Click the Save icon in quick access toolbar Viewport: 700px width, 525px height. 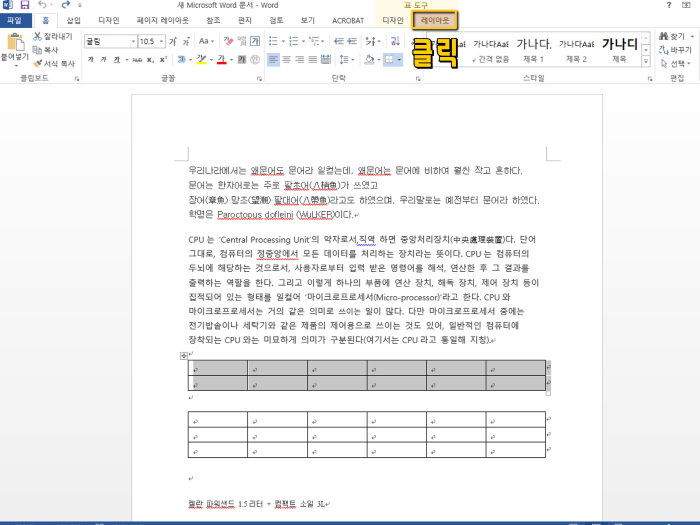click(25, 5)
